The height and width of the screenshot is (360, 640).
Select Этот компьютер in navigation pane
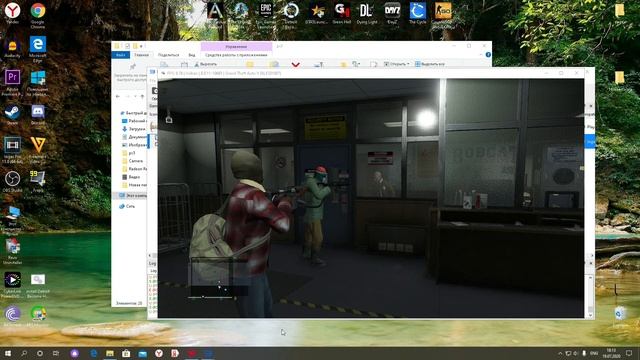(x=133, y=196)
